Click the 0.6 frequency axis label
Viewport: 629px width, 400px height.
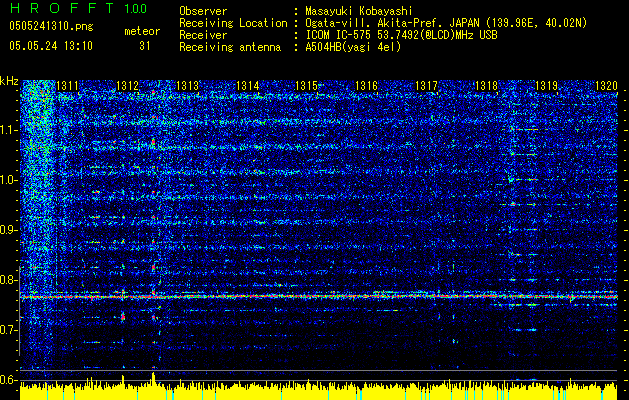tap(9, 380)
